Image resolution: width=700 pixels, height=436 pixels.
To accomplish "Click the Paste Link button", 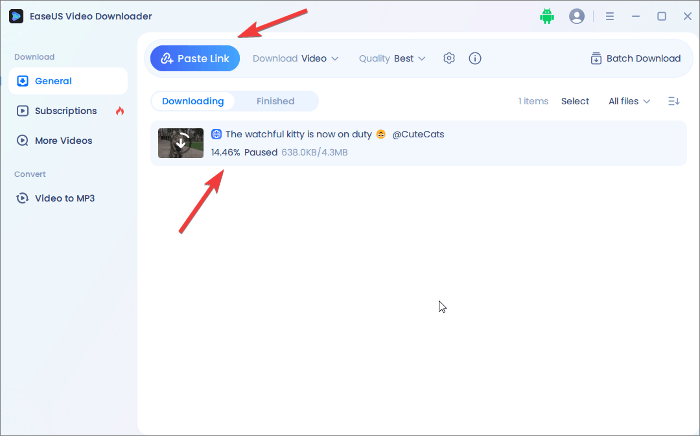I will tap(195, 58).
